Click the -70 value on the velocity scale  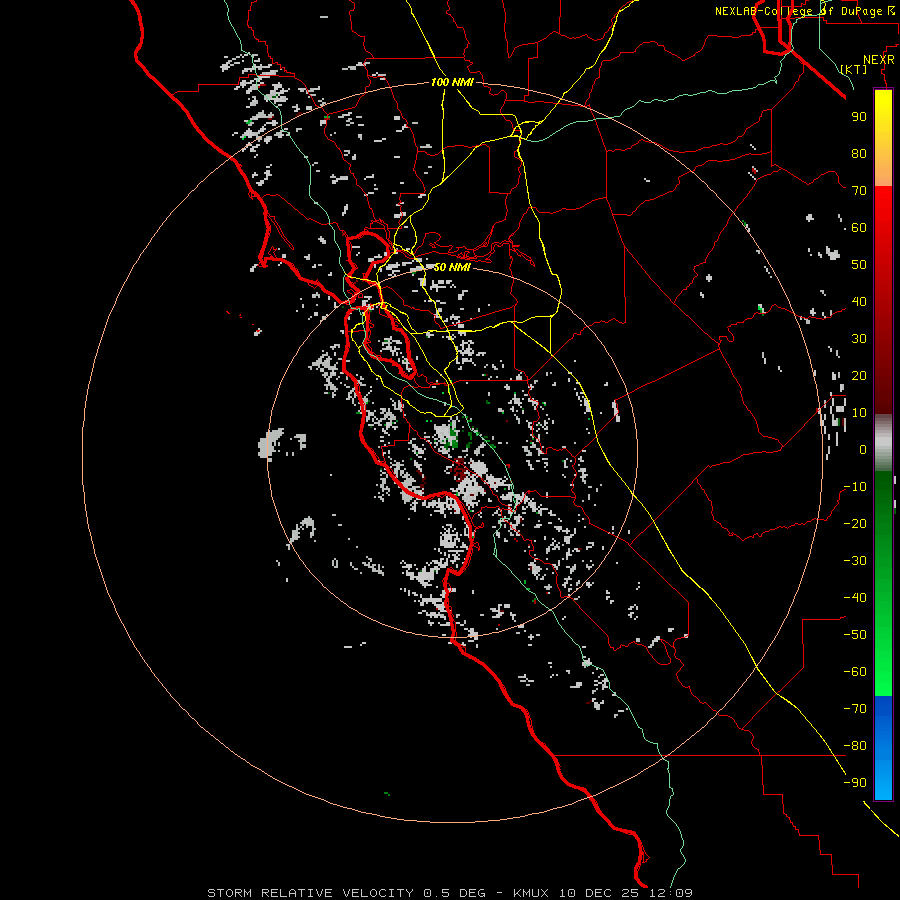(x=855, y=709)
